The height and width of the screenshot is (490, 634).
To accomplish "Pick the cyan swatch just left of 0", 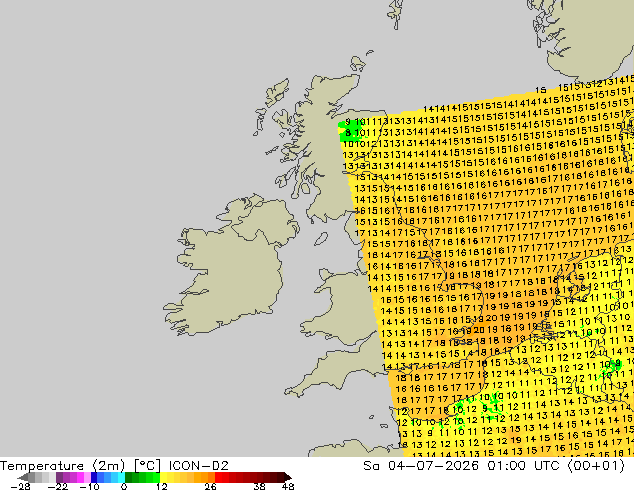I will point(121,477).
